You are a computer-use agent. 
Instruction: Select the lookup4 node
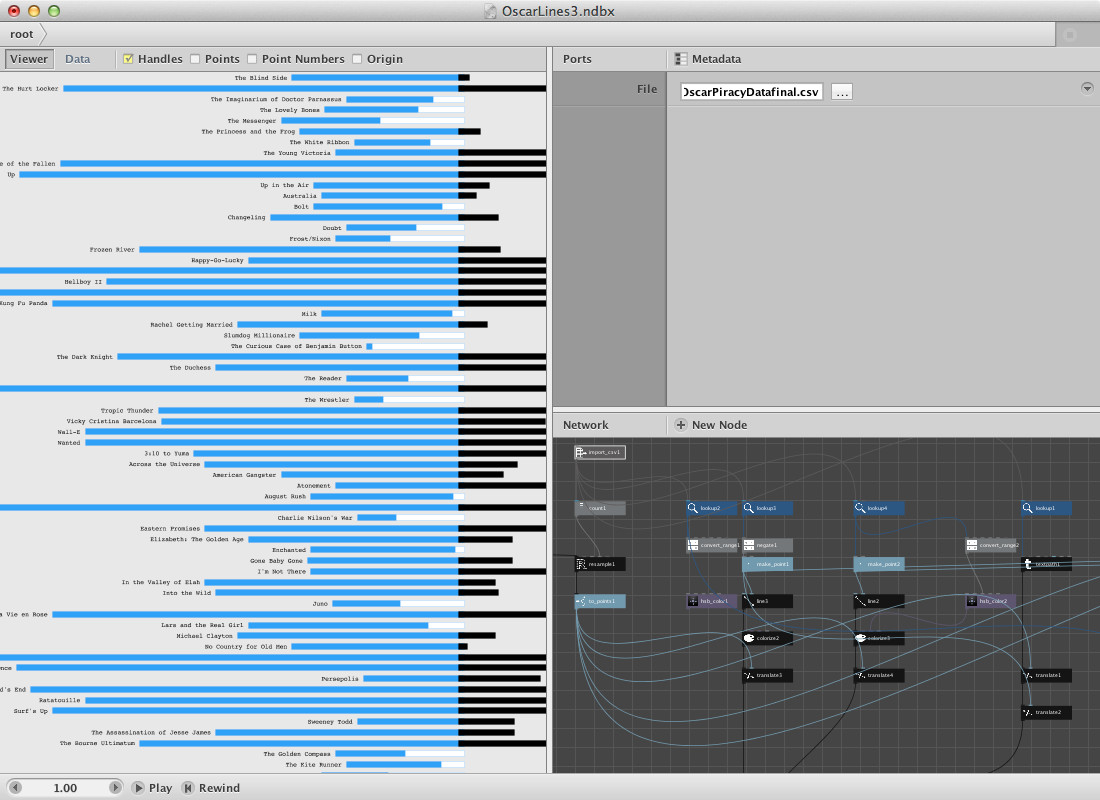(879, 508)
